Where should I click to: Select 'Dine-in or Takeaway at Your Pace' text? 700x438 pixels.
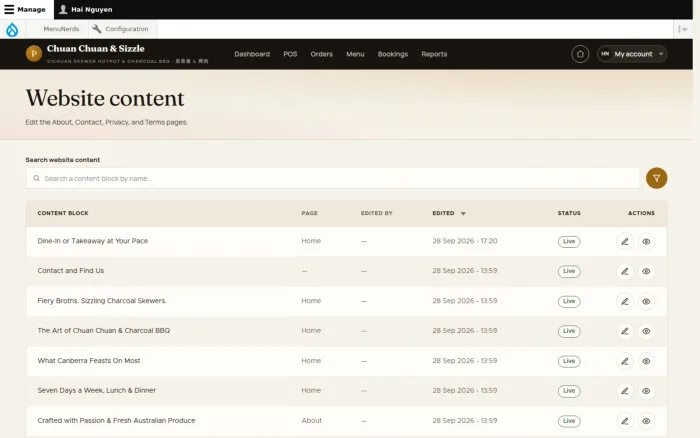(92, 241)
